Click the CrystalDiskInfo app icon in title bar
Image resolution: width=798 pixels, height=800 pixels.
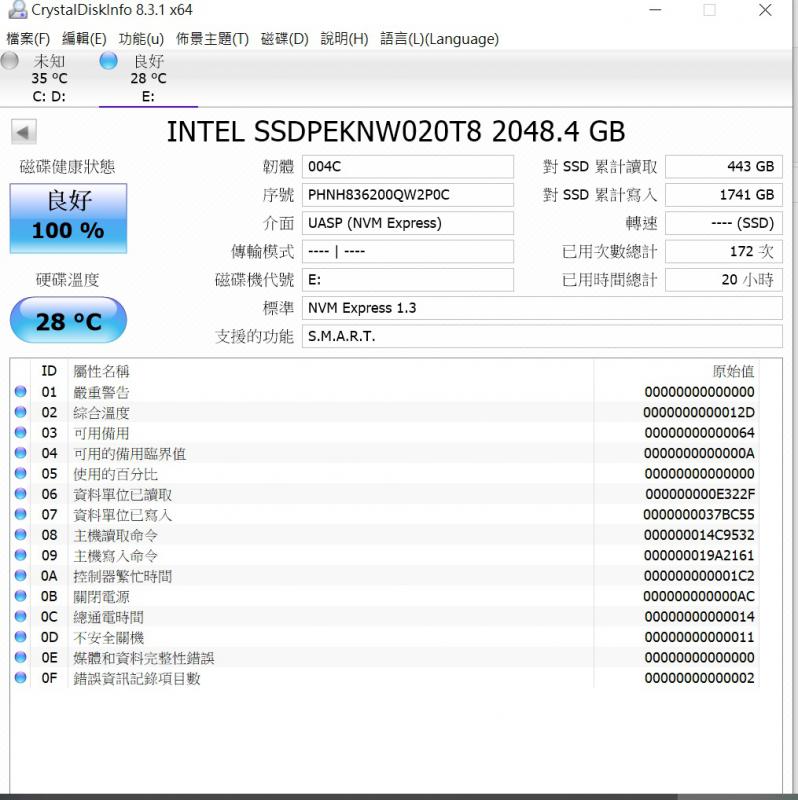tap(17, 10)
